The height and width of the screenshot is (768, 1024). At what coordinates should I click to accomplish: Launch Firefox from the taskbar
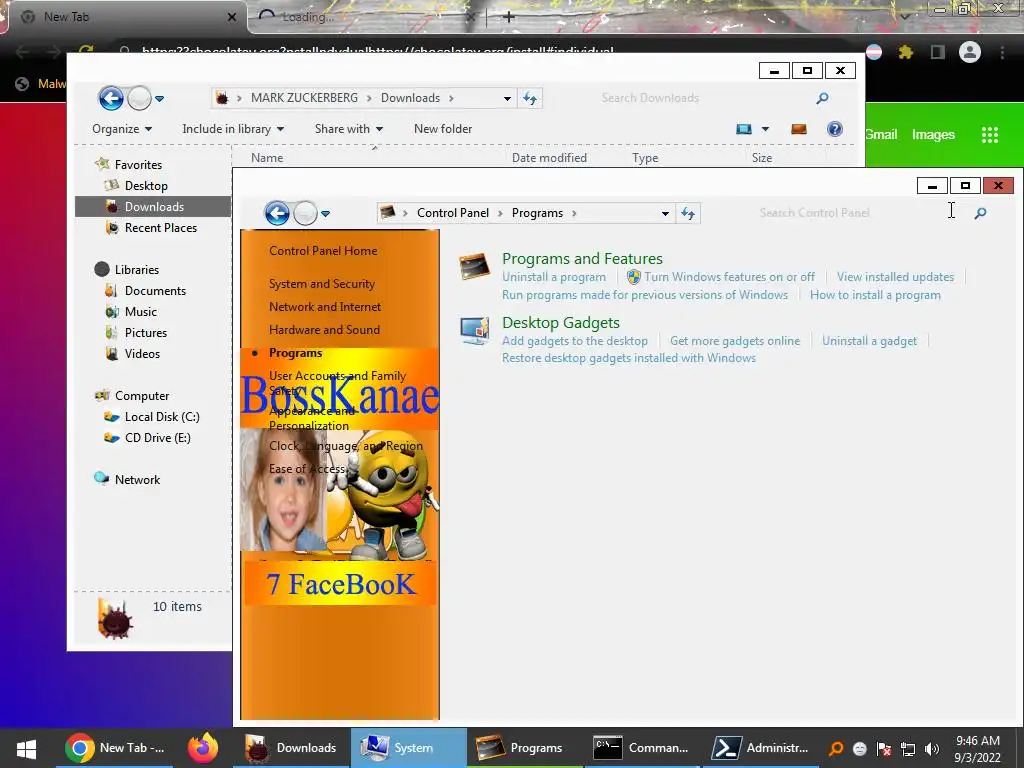pyautogui.click(x=203, y=748)
